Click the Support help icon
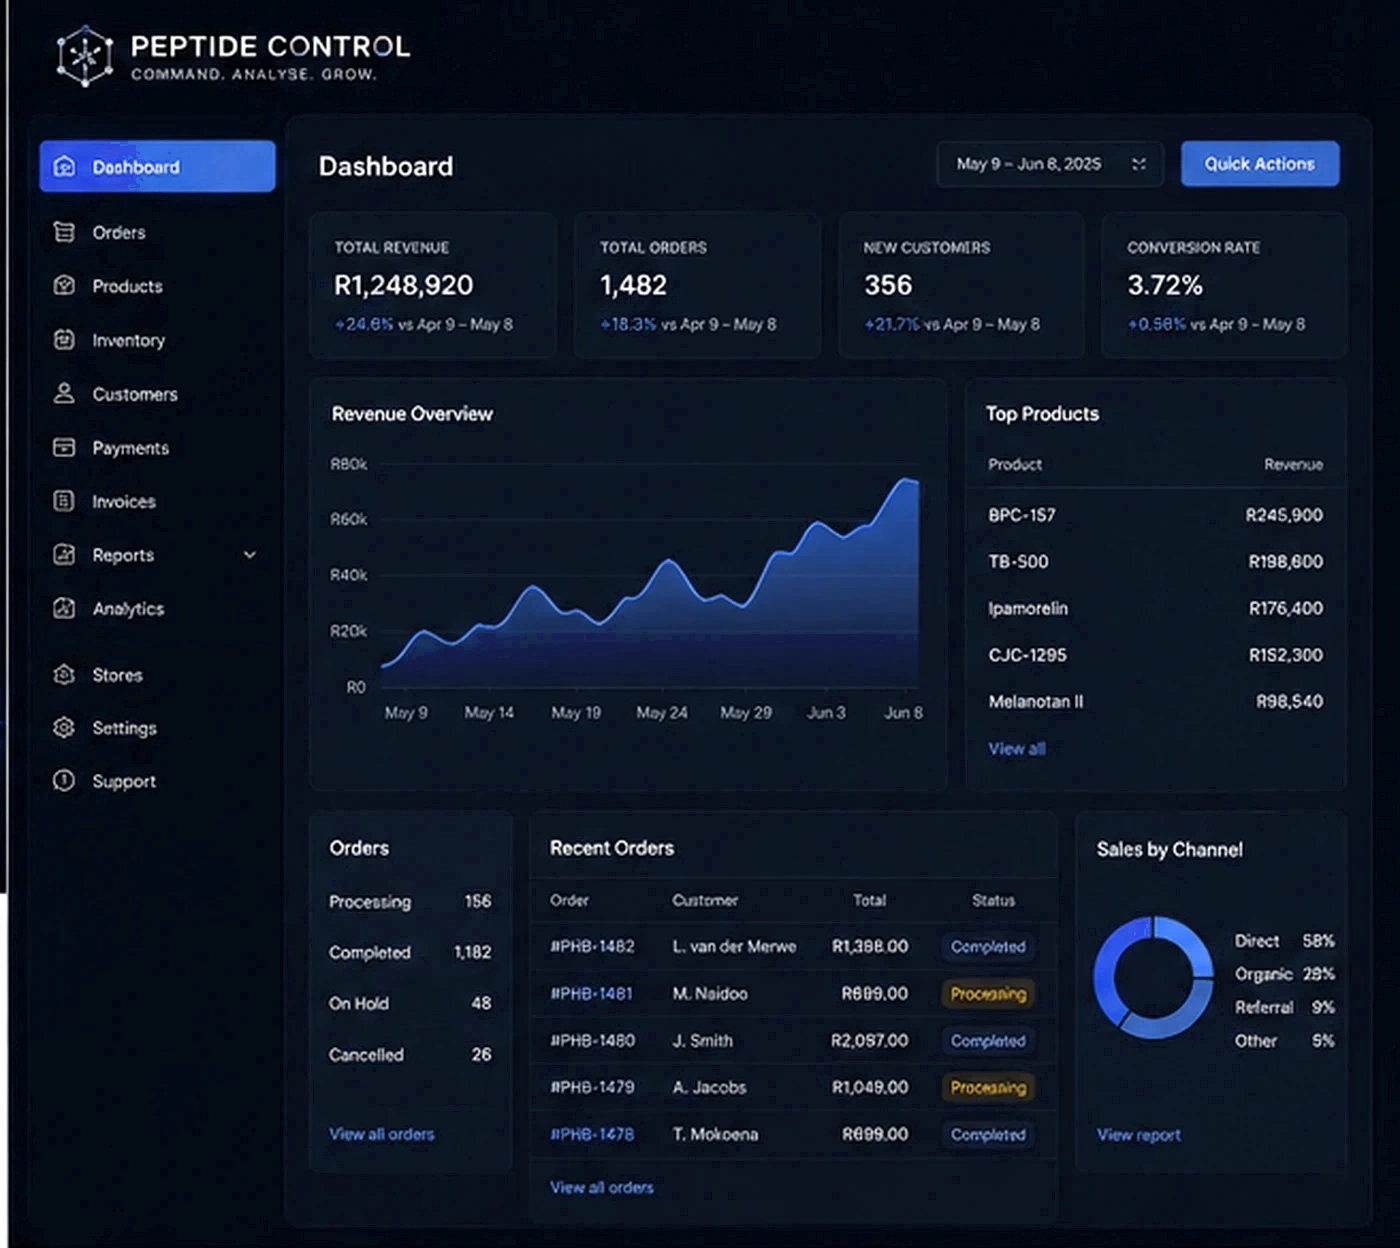 tap(64, 781)
